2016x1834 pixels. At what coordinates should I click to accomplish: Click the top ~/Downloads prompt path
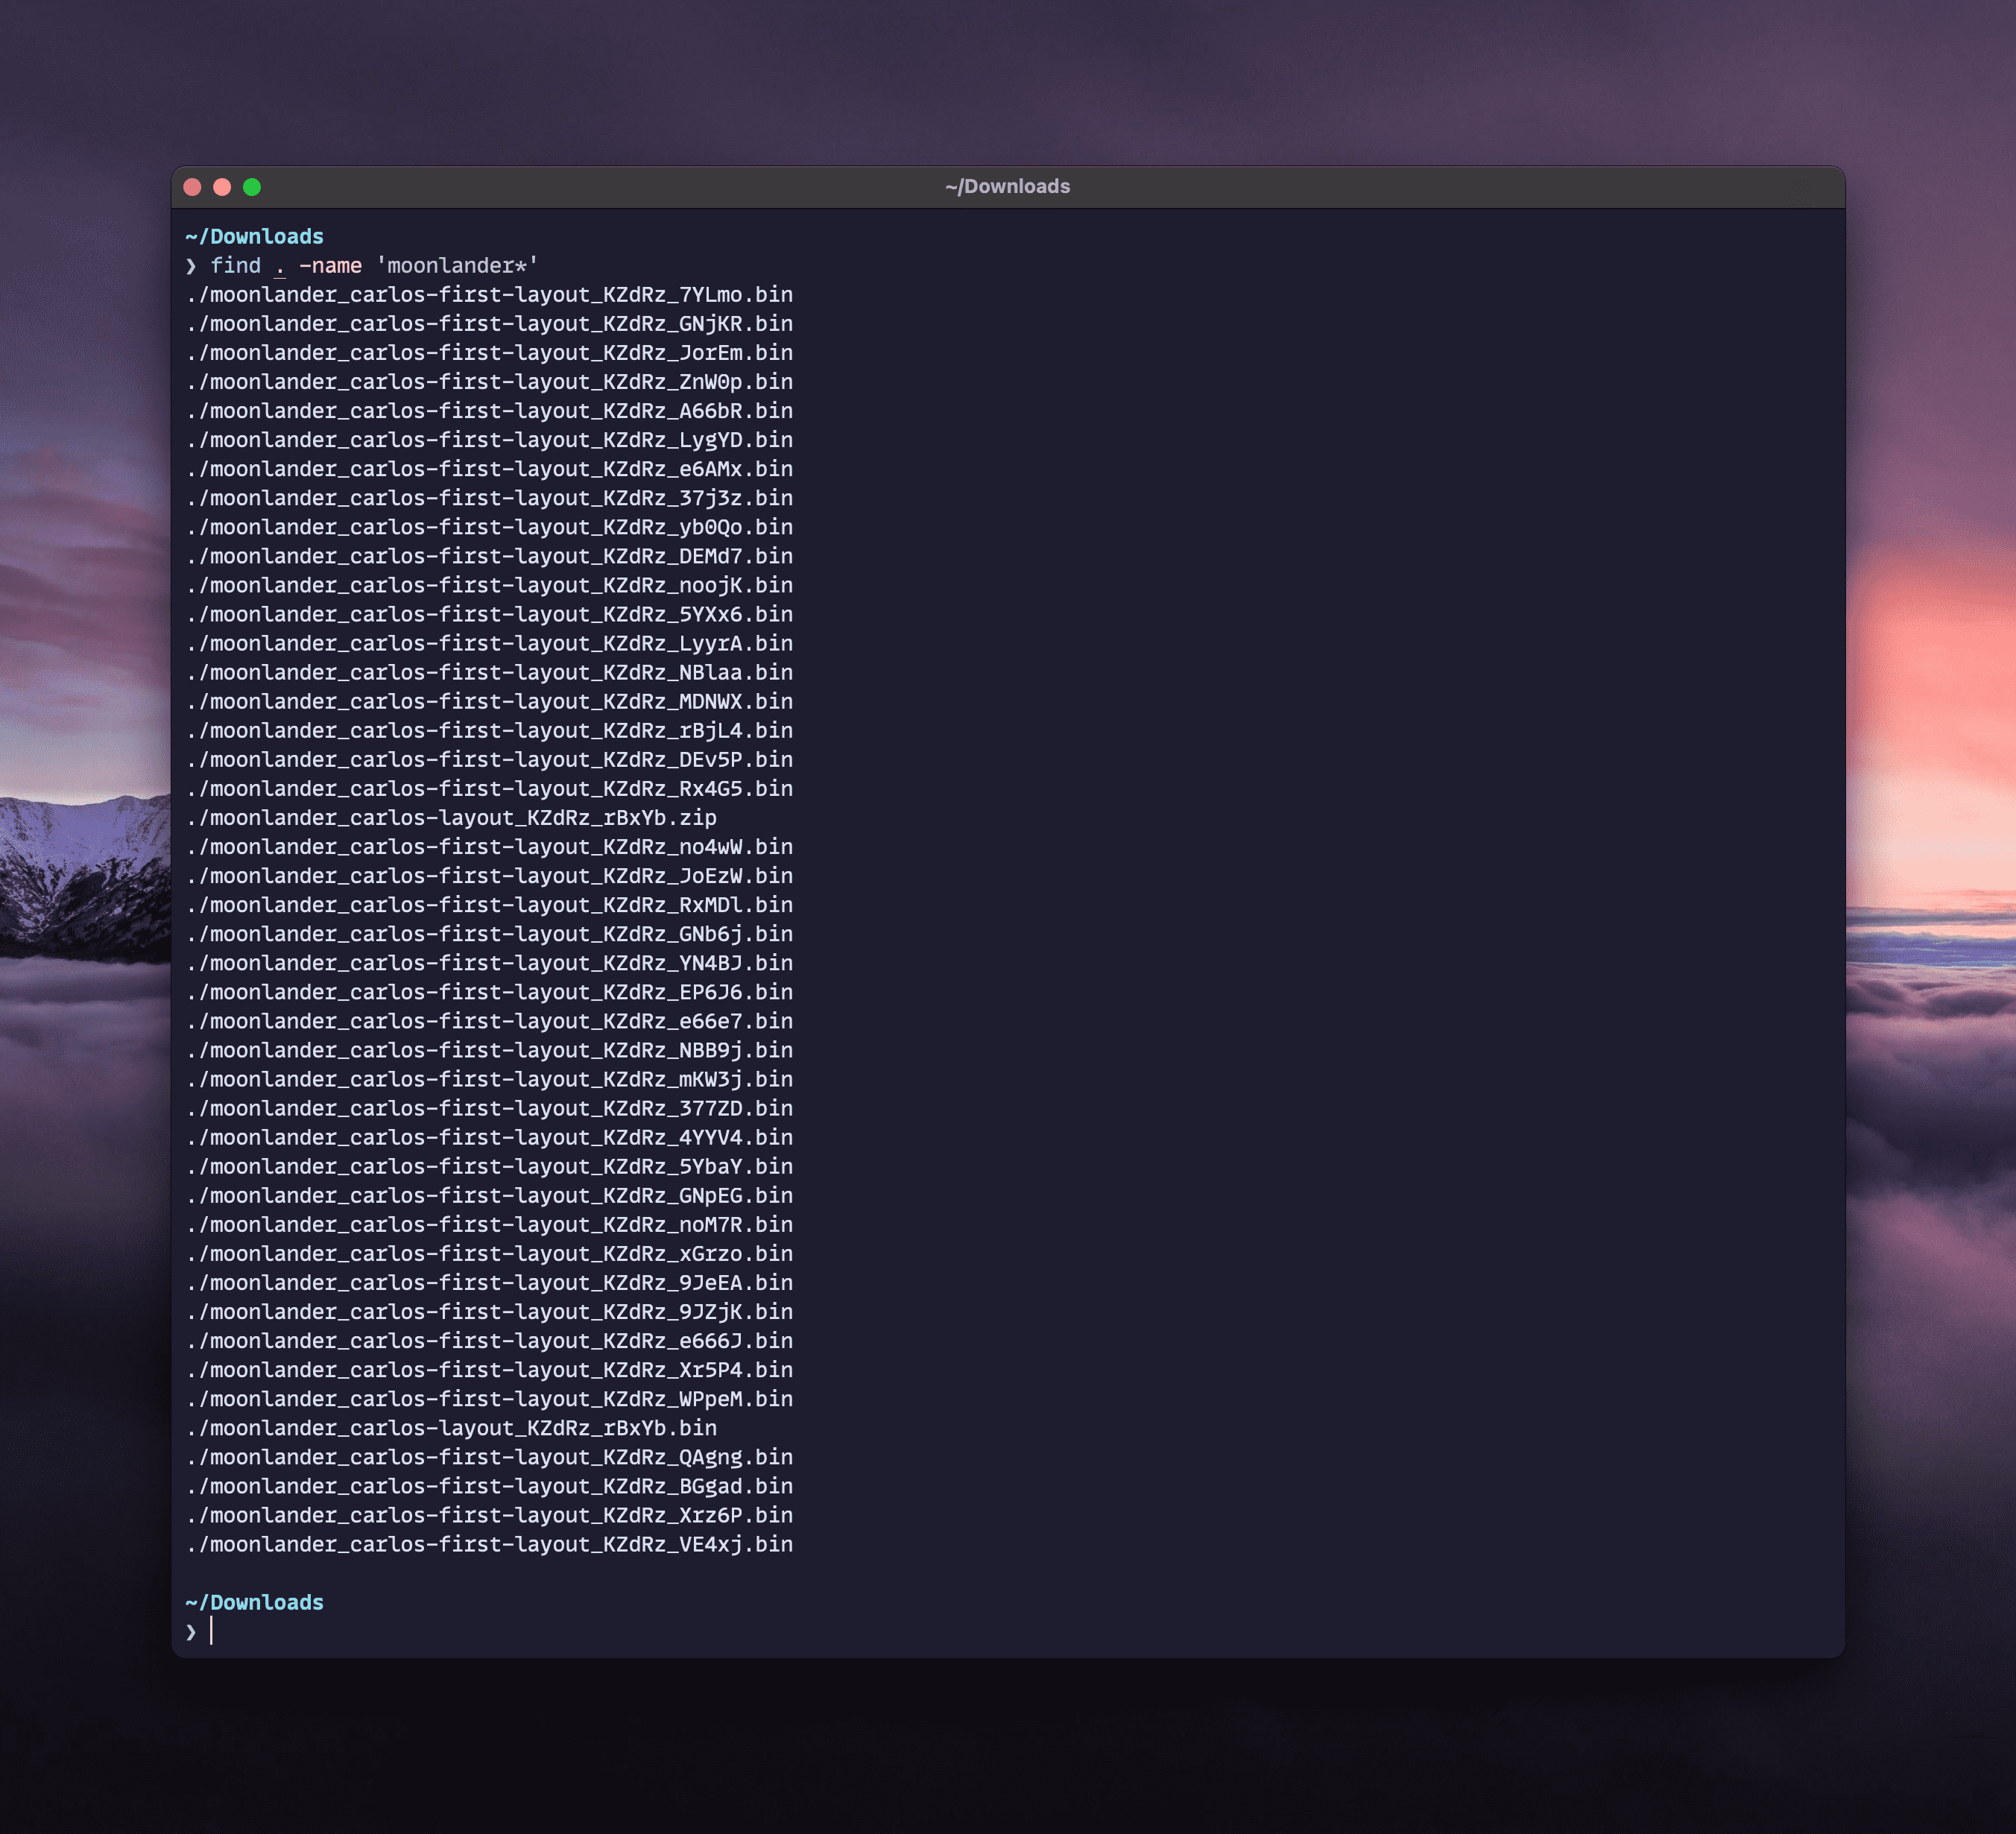pyautogui.click(x=254, y=237)
